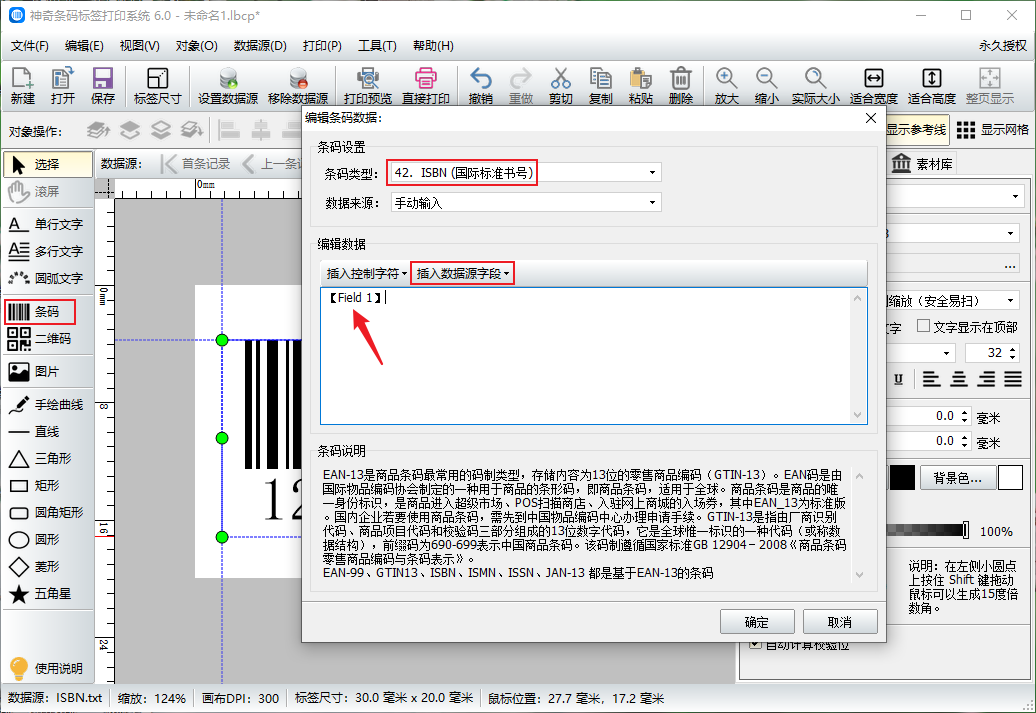This screenshot has height=713, width=1036.
Task: Activate the 选择 select tool
Action: point(48,165)
